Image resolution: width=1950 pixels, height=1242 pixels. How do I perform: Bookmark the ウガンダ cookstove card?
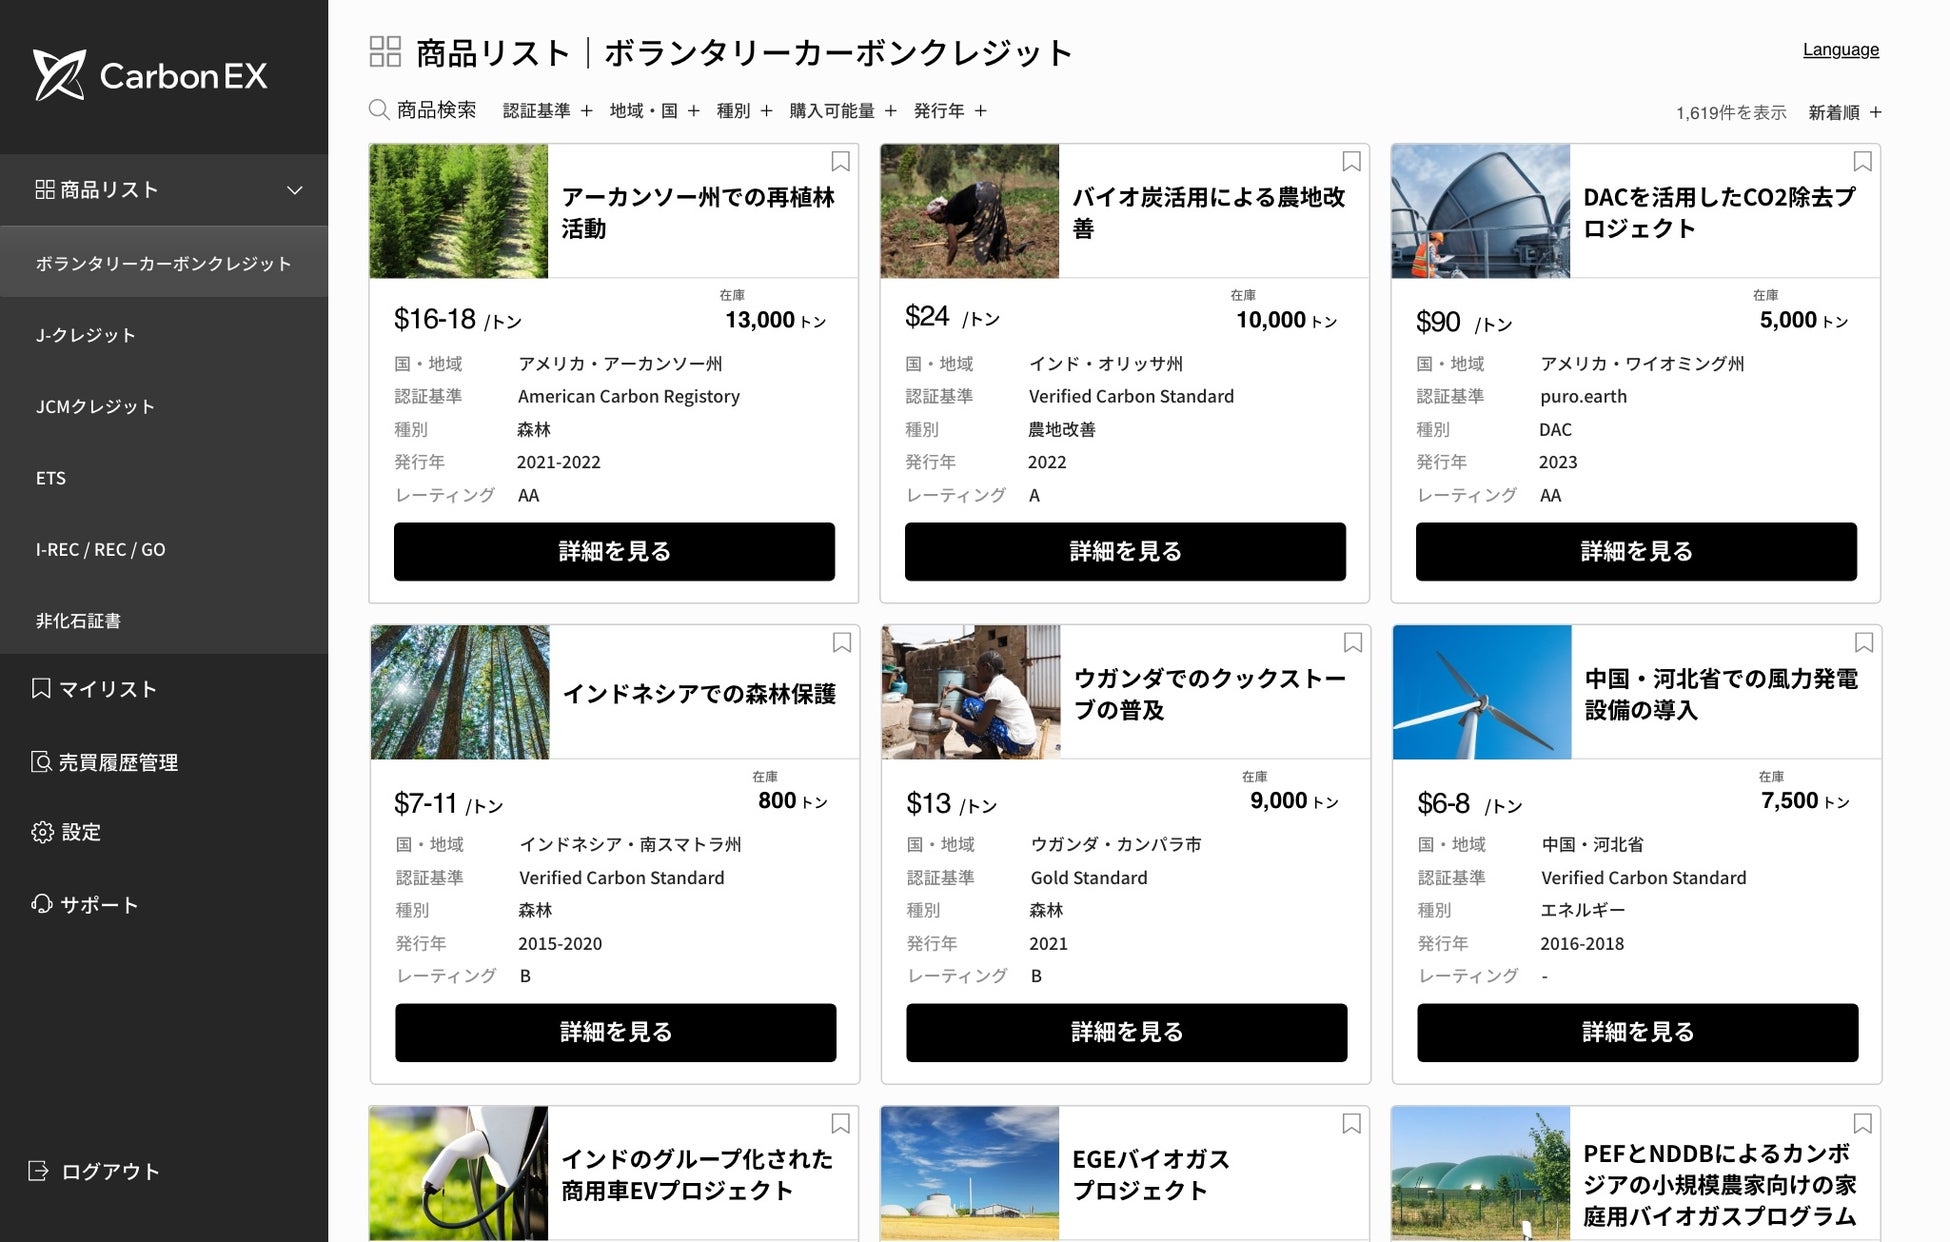[1352, 643]
